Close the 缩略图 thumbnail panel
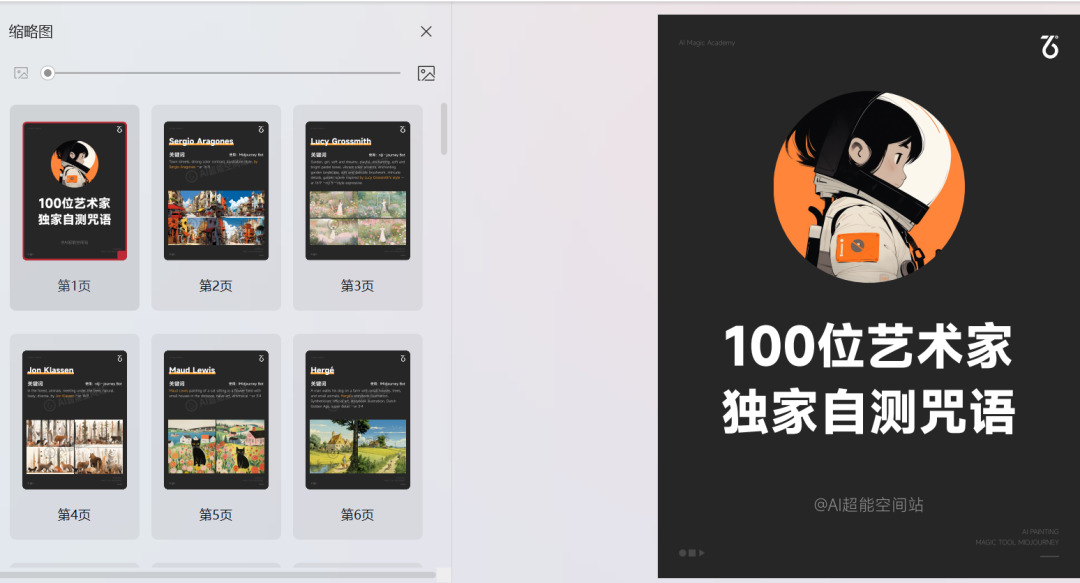 tap(426, 31)
